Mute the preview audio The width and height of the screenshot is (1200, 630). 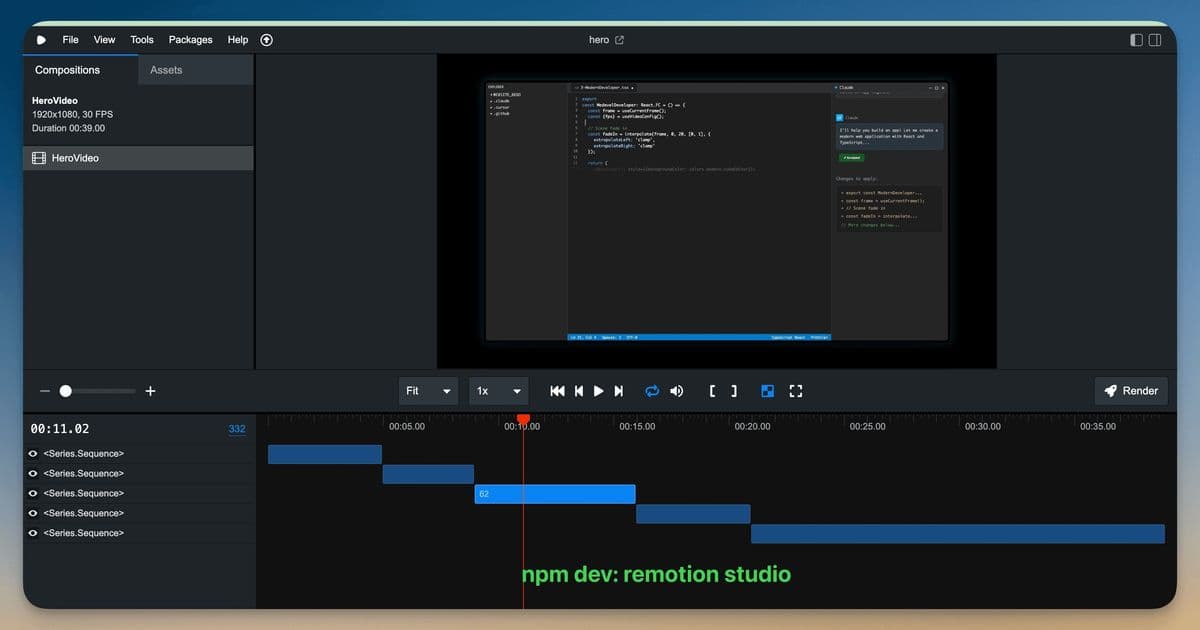point(676,391)
